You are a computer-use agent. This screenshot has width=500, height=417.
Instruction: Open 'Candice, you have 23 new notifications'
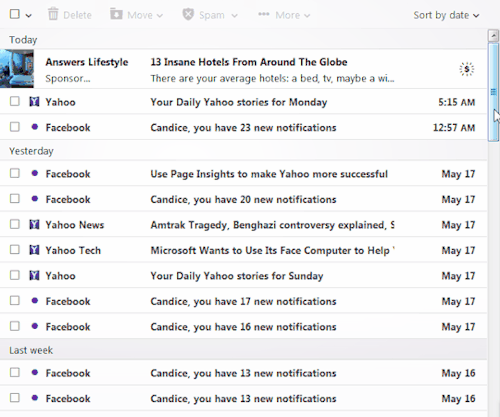243,128
